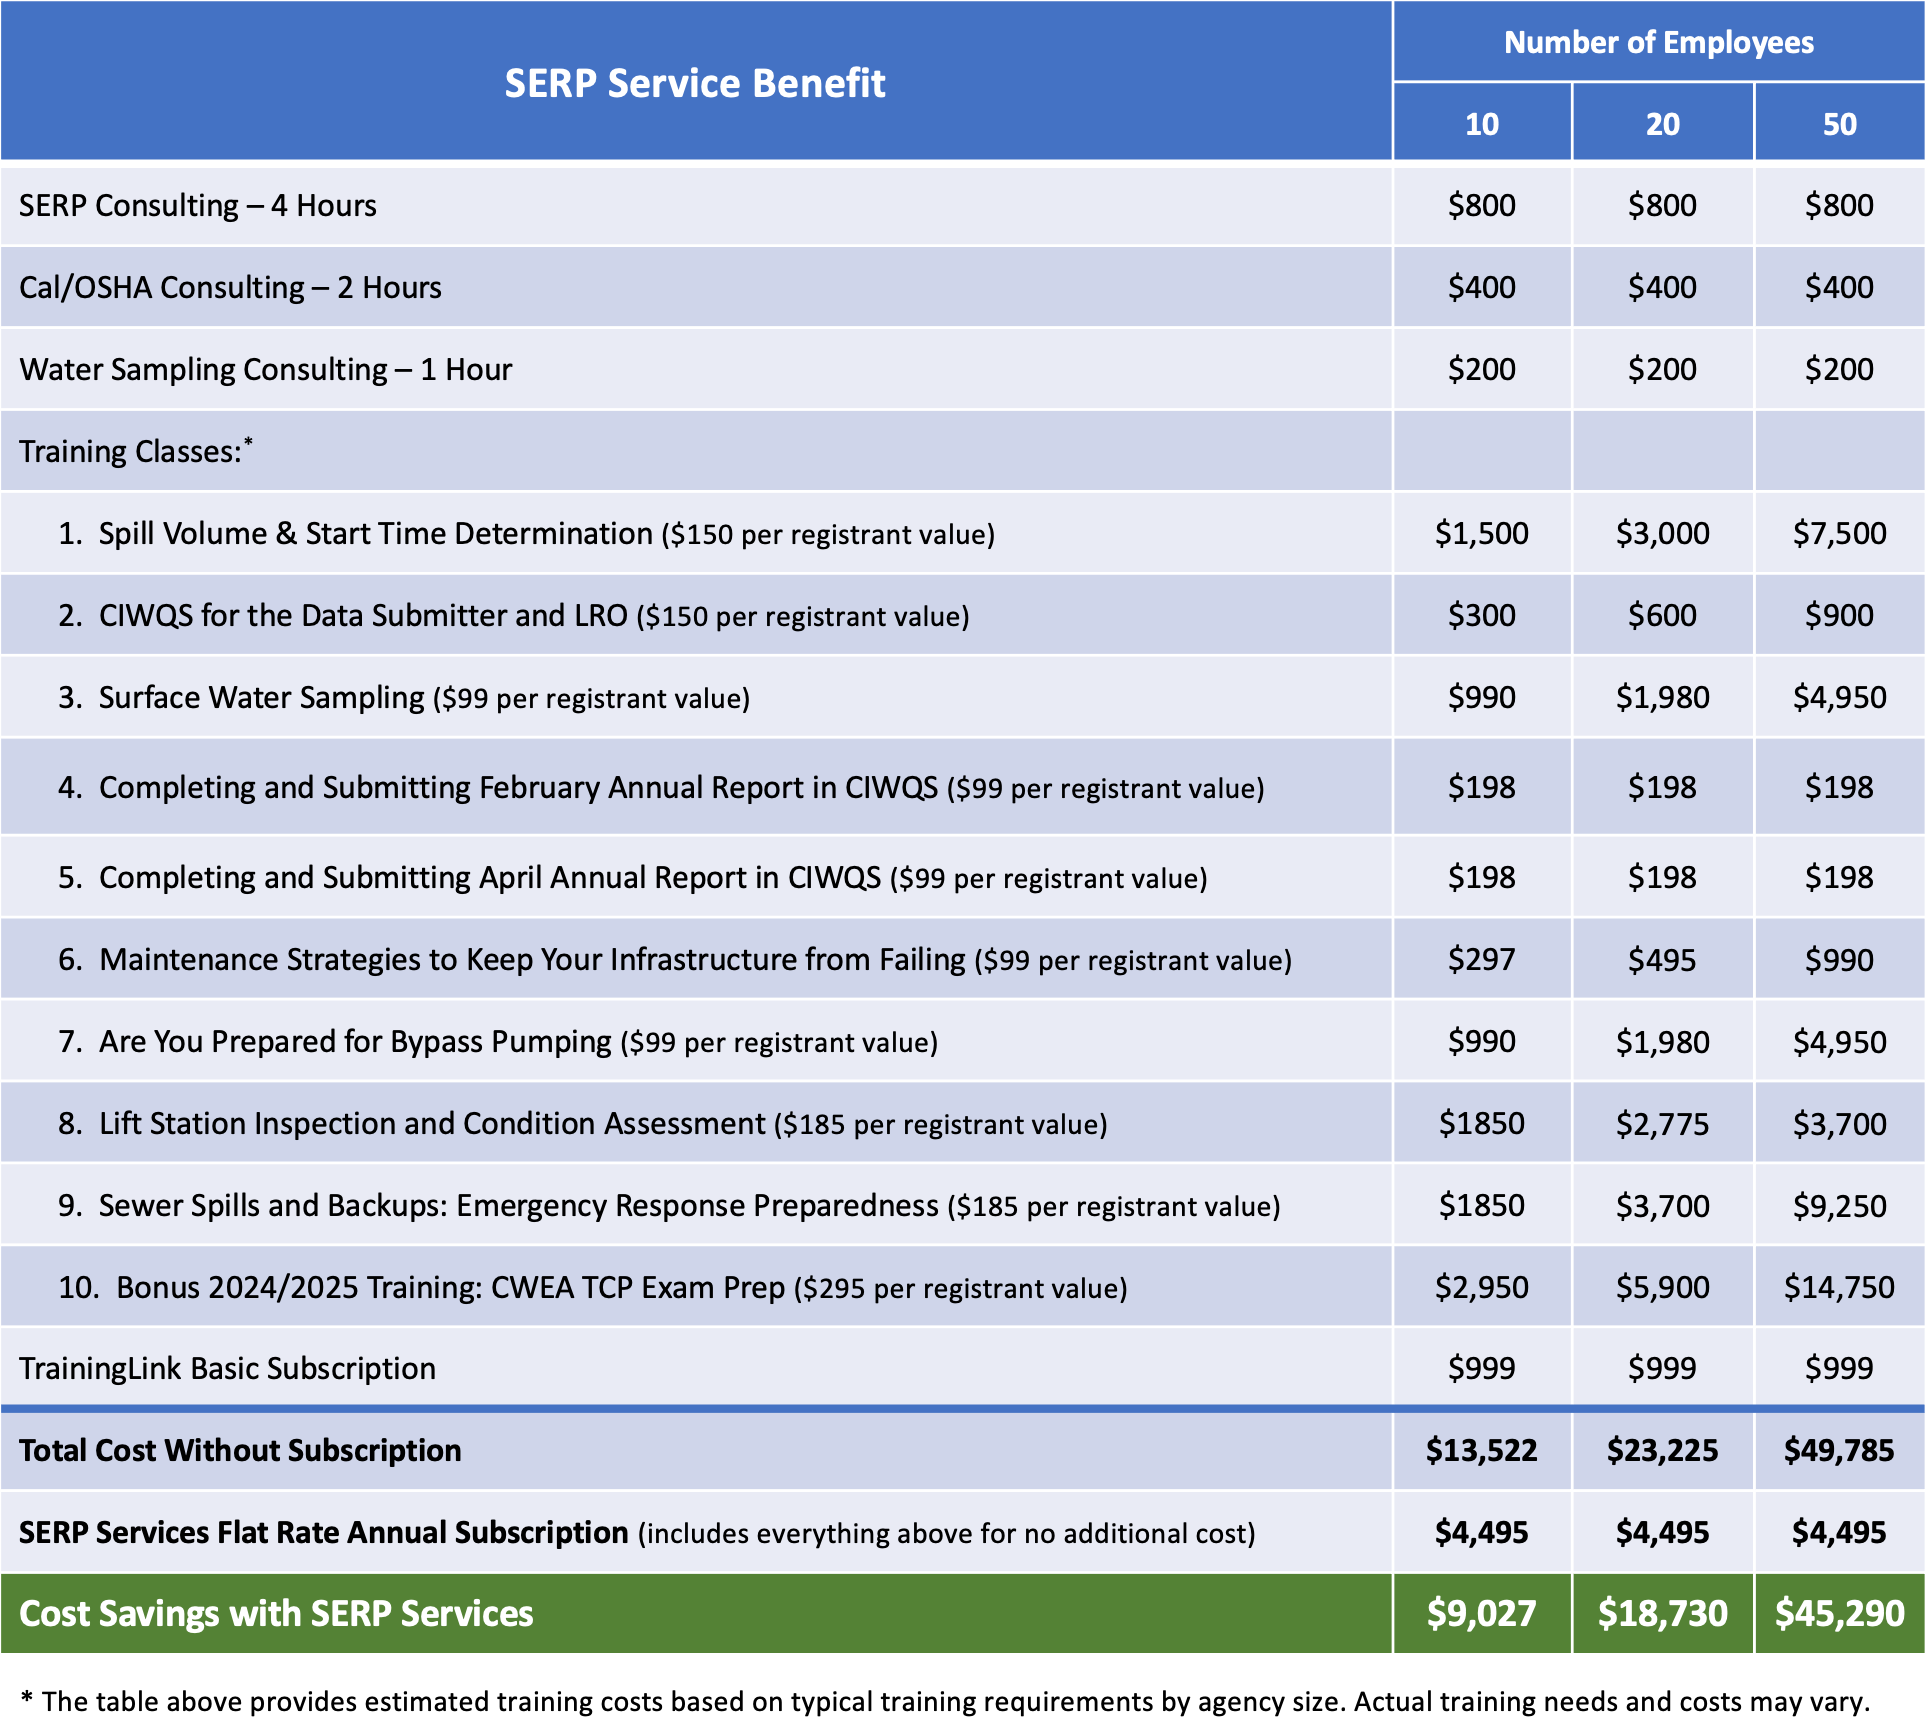Click the SERP Service Benefit header
Screen dimensions: 1926x1734
694,83
